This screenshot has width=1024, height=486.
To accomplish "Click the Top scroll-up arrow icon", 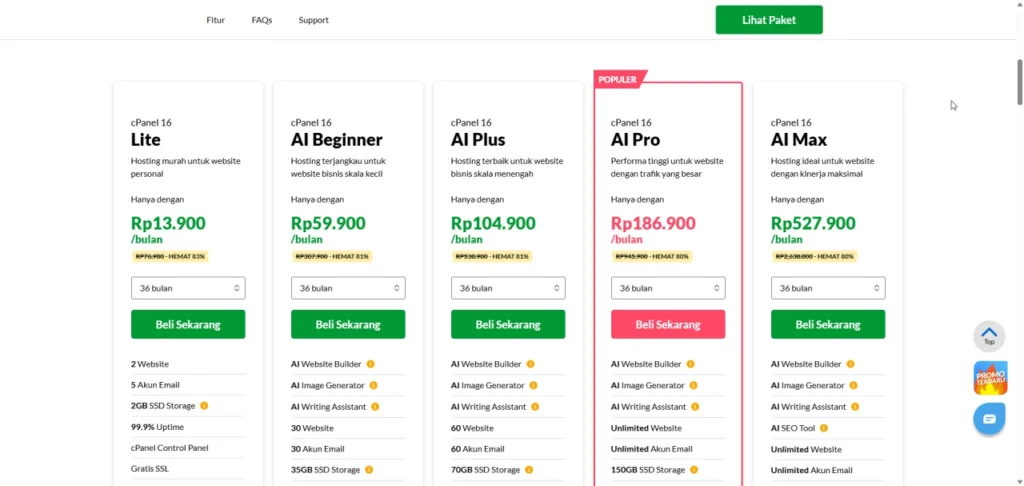I will [989, 336].
